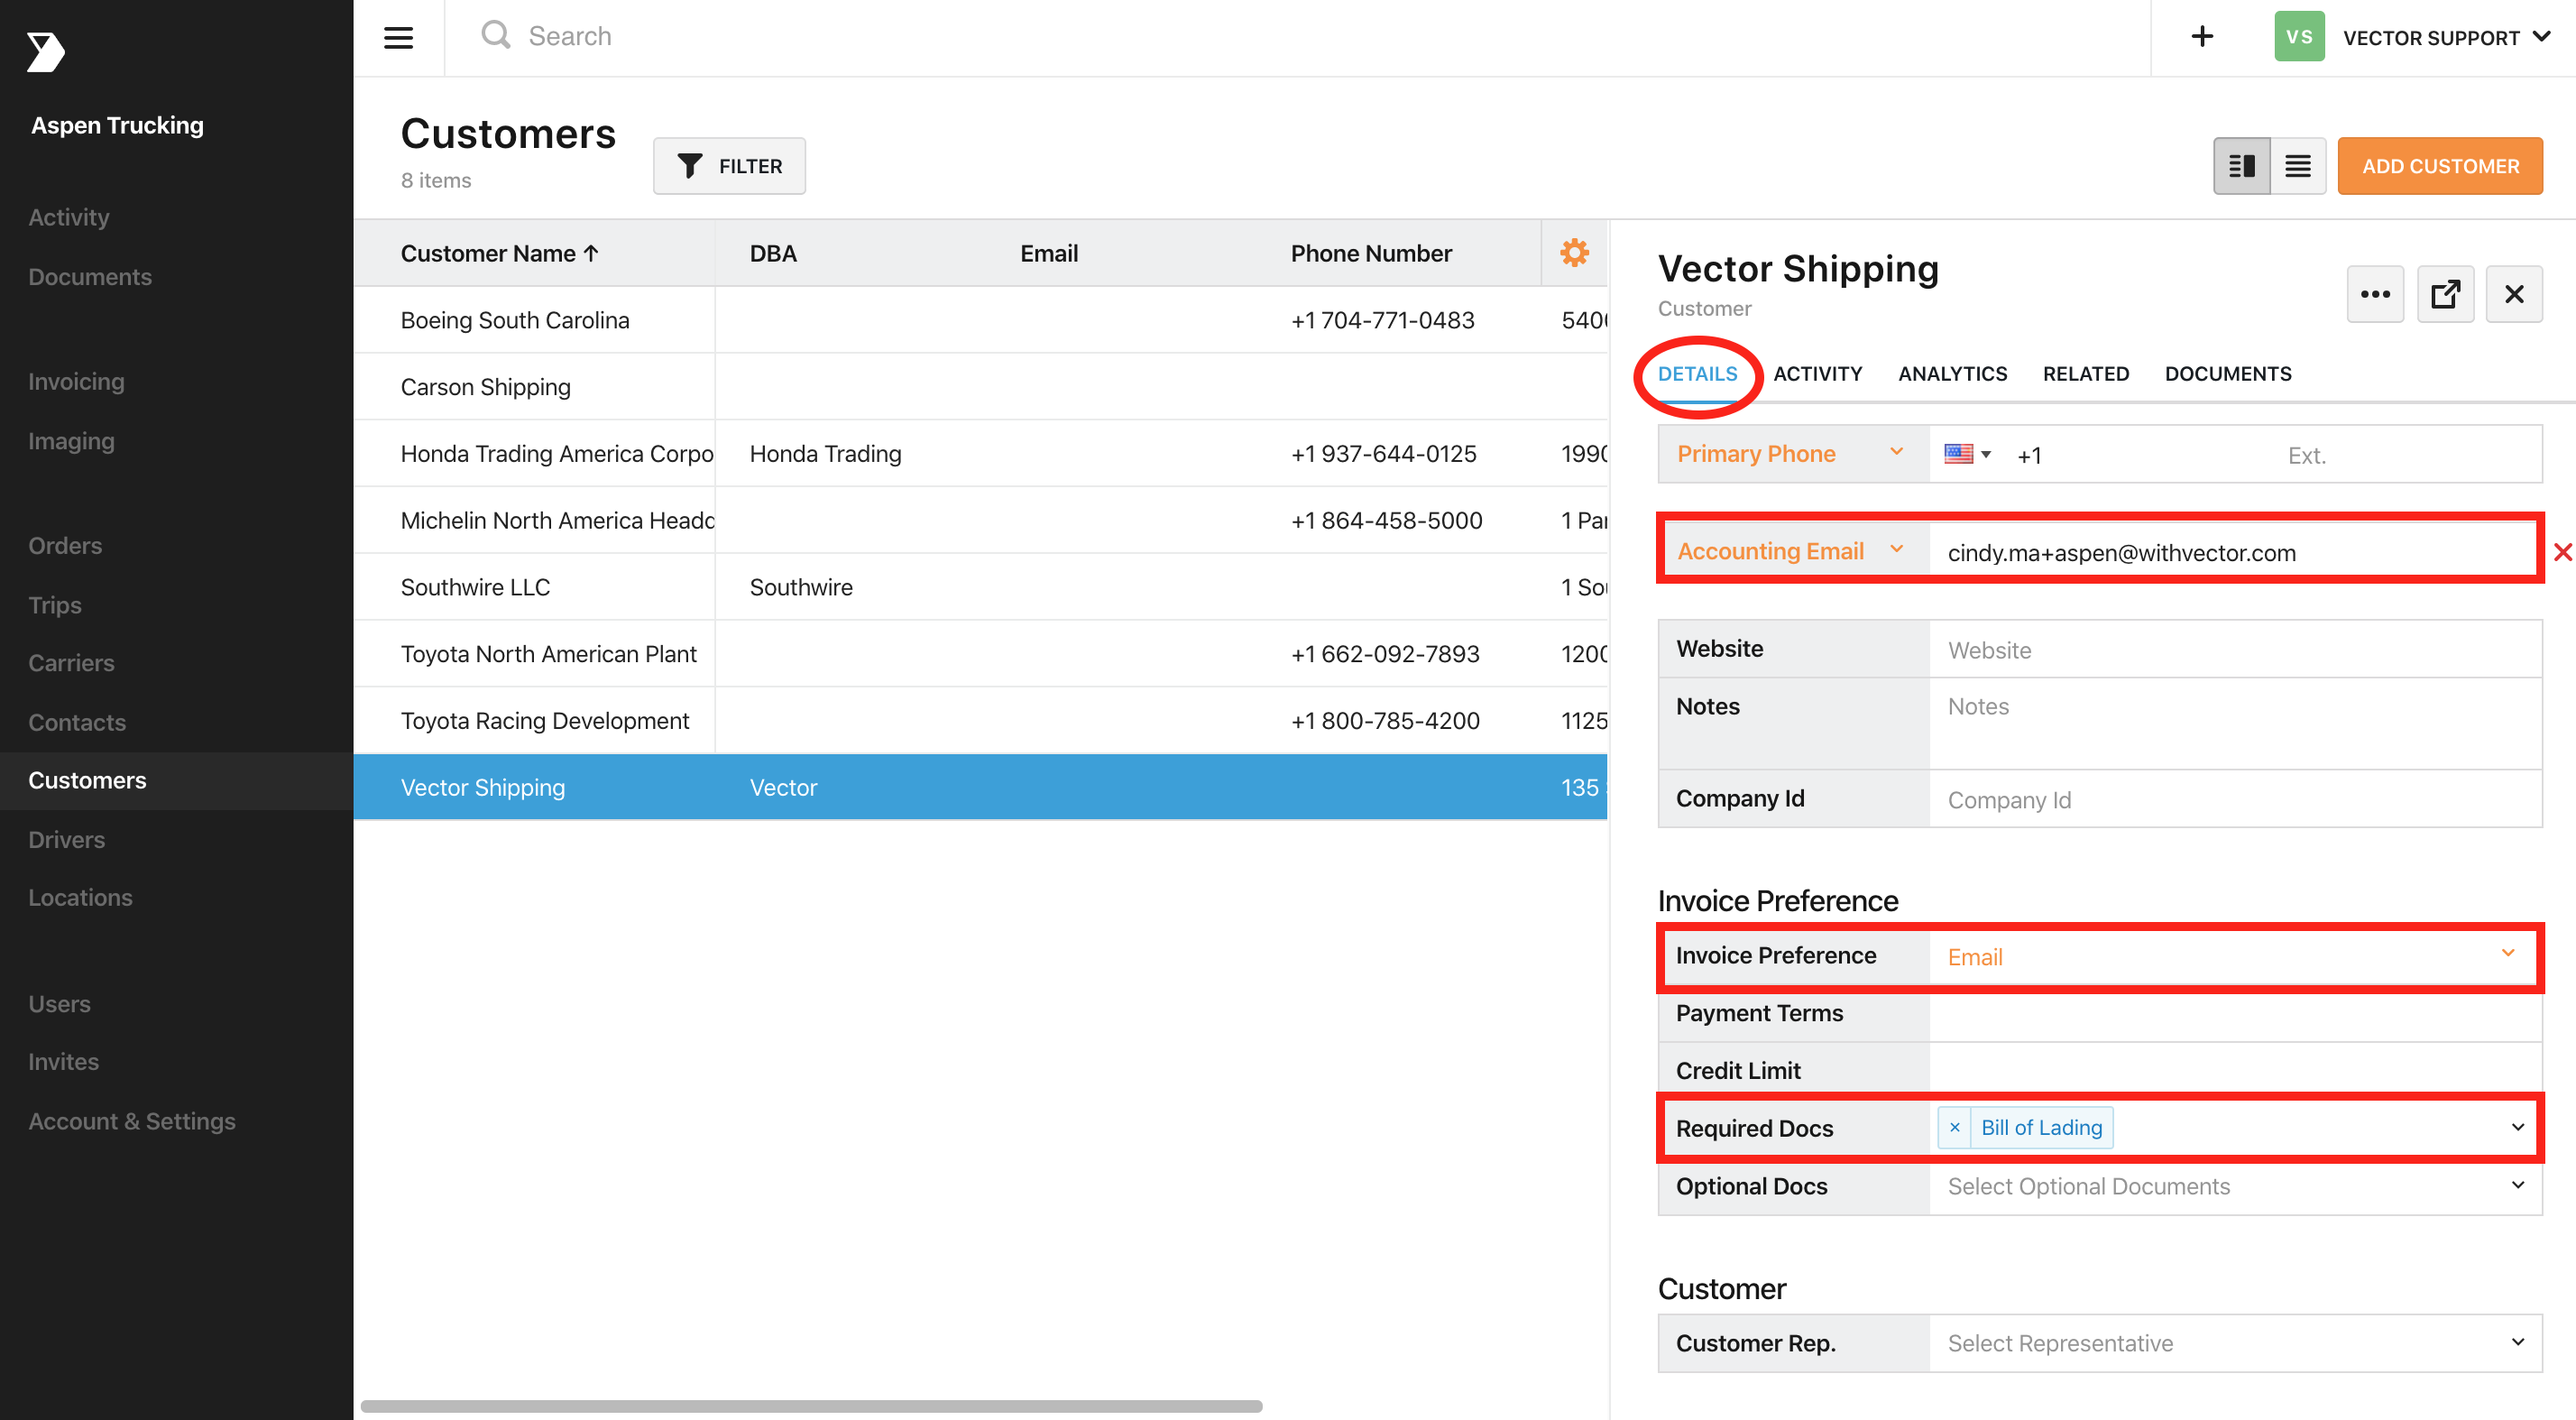
Task: Open Users in the sidebar
Action: tap(59, 1004)
